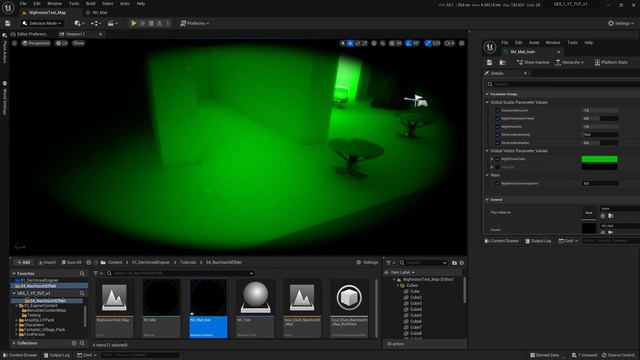Open the Hierarchy dropdown in material editor
The image size is (640, 360).
pyautogui.click(x=569, y=62)
